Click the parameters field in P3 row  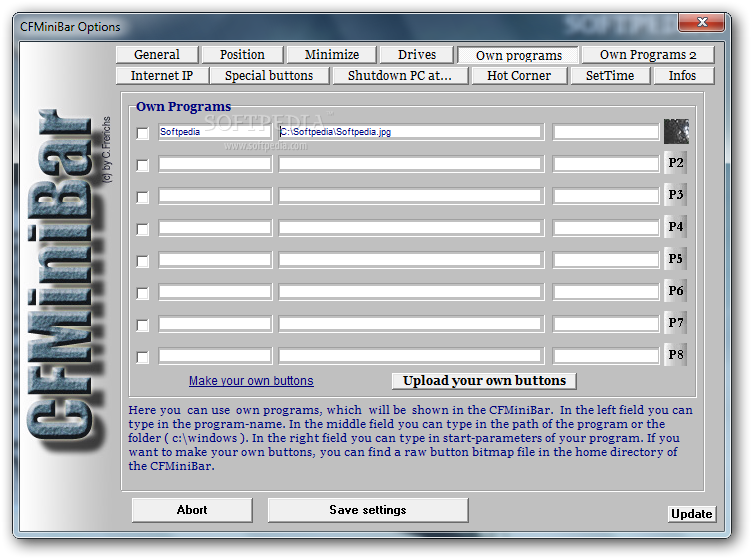point(606,196)
